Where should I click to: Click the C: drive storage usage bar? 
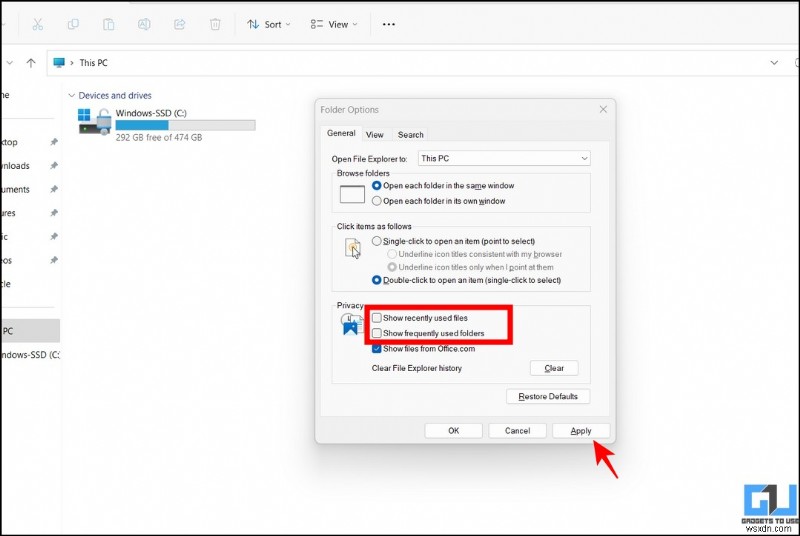[185, 125]
